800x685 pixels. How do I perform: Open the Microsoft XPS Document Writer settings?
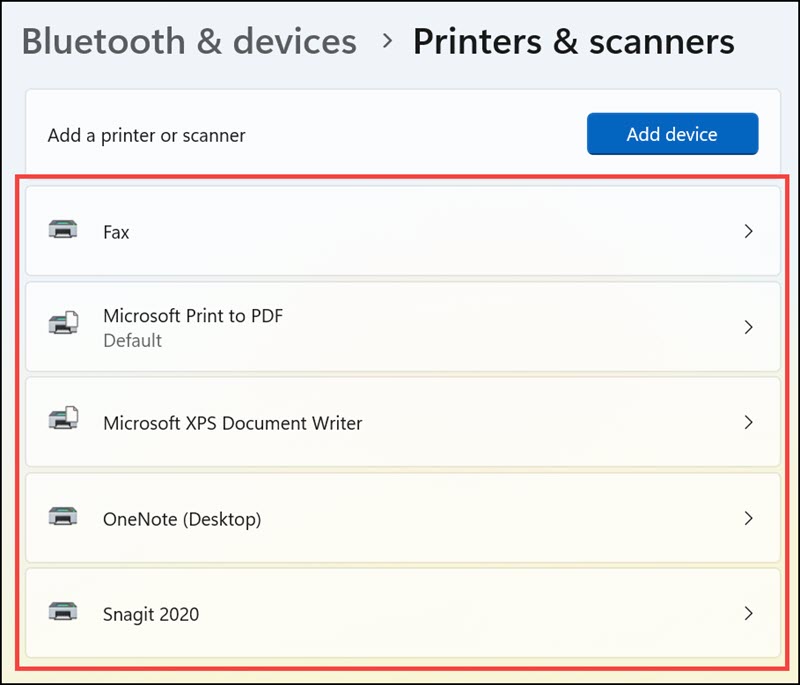pyautogui.click(x=400, y=423)
